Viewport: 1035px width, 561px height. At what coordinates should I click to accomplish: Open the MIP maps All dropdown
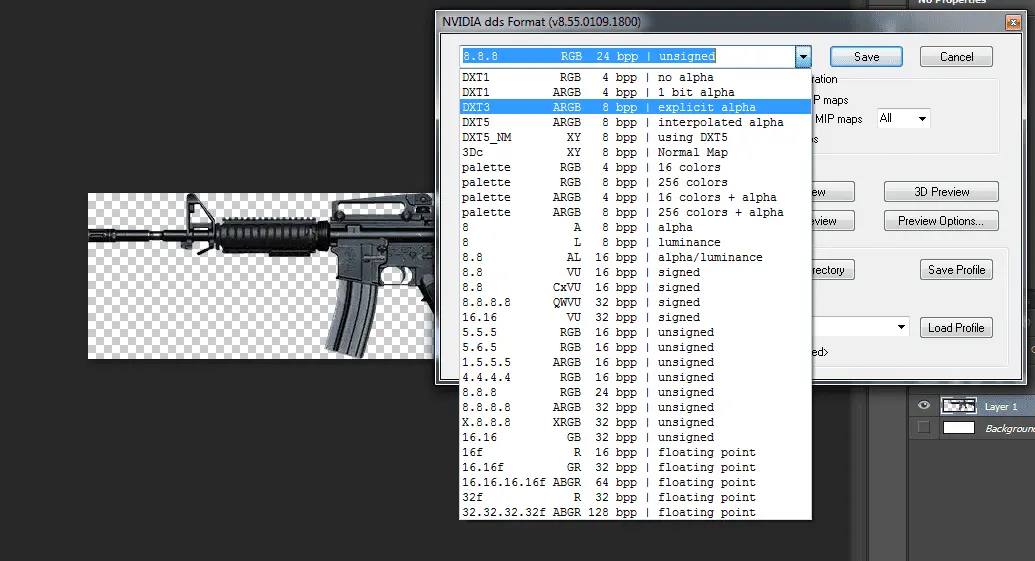[903, 118]
